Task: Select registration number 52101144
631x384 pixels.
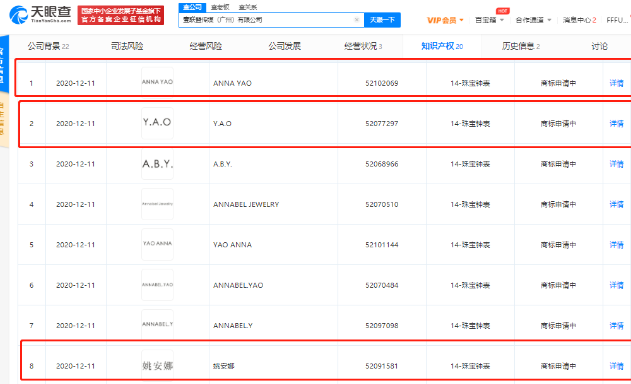Action: coord(381,245)
